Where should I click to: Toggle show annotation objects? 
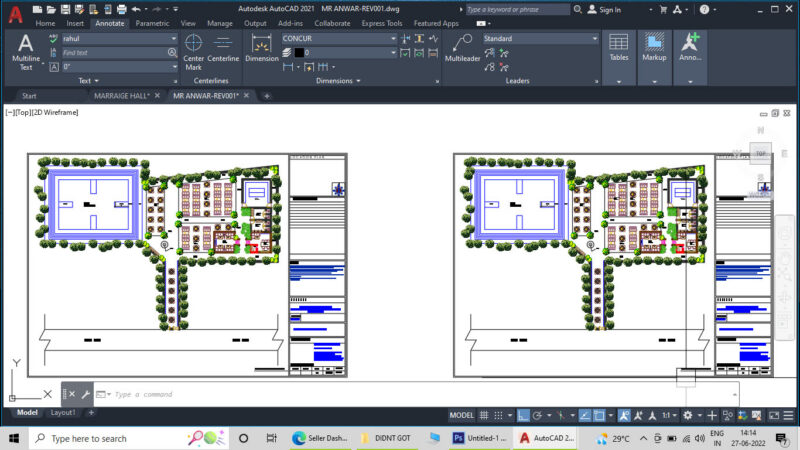pos(624,415)
